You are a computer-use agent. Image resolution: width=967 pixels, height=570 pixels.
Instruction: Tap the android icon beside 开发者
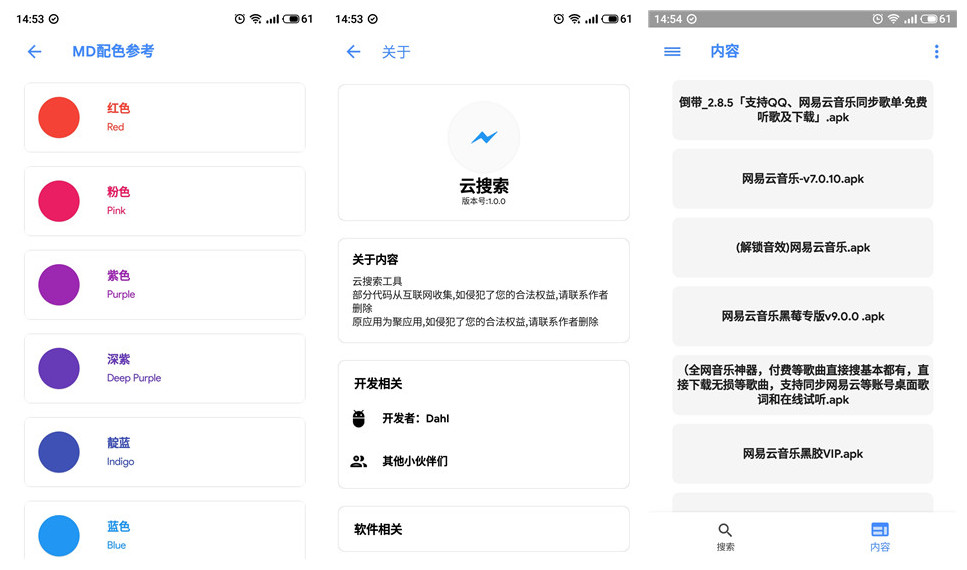pyautogui.click(x=358, y=418)
